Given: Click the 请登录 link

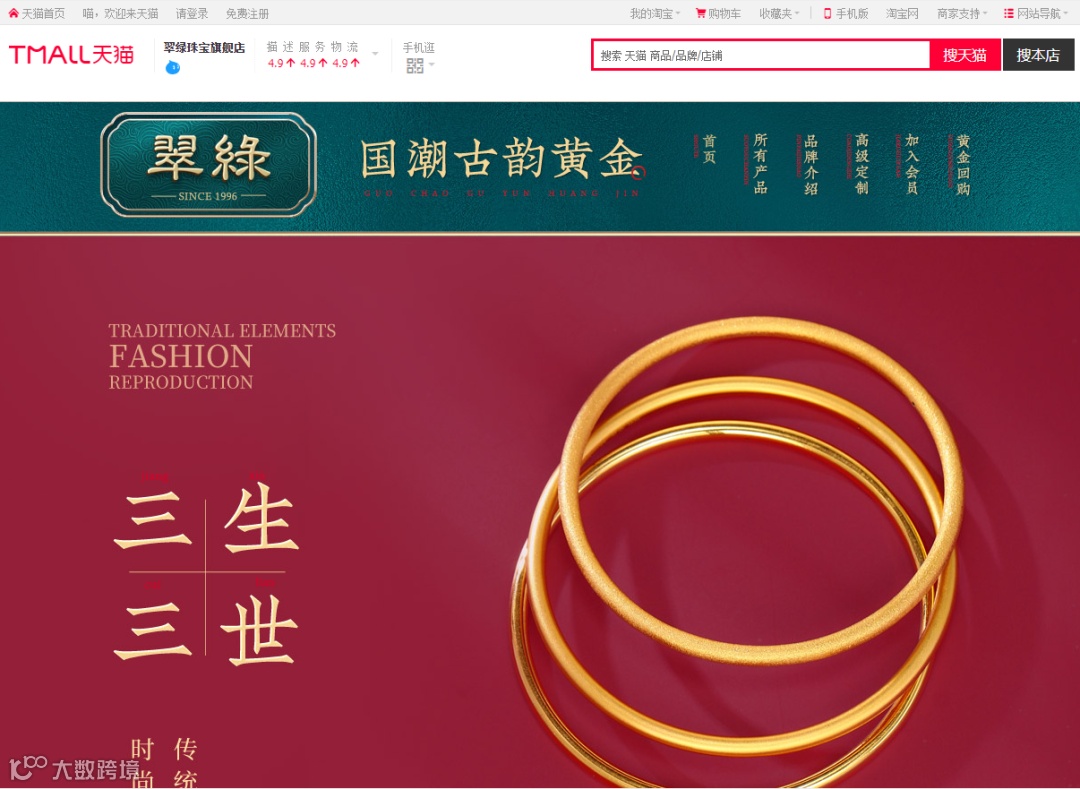Looking at the screenshot, I should point(191,13).
